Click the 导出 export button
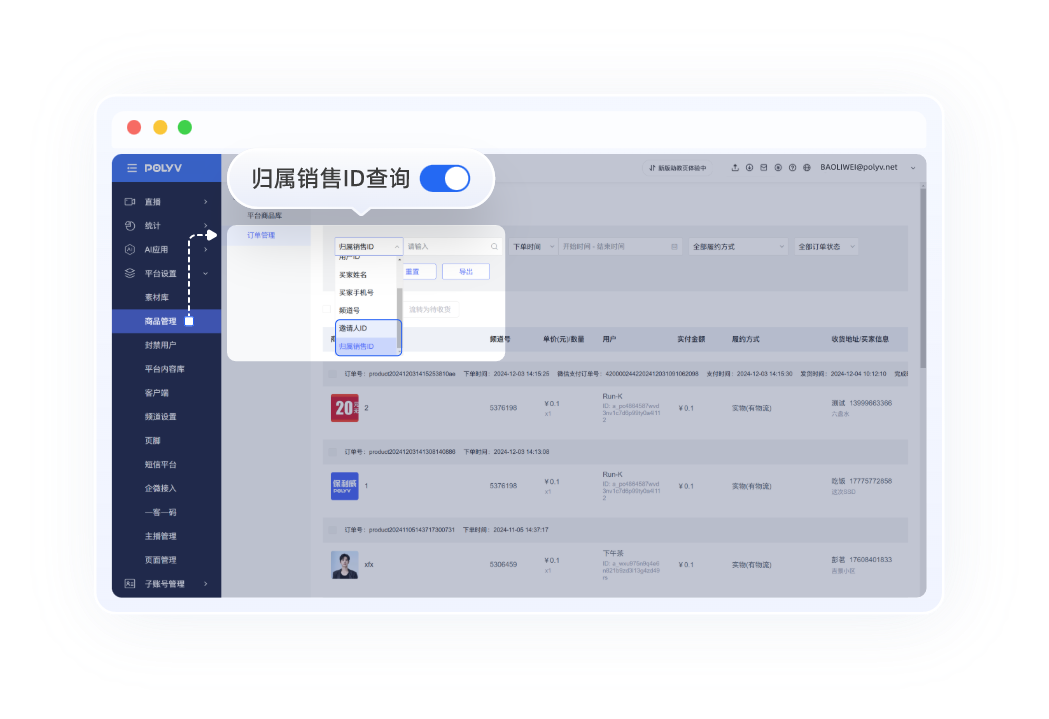This screenshot has width=1049, height=719. (465, 271)
